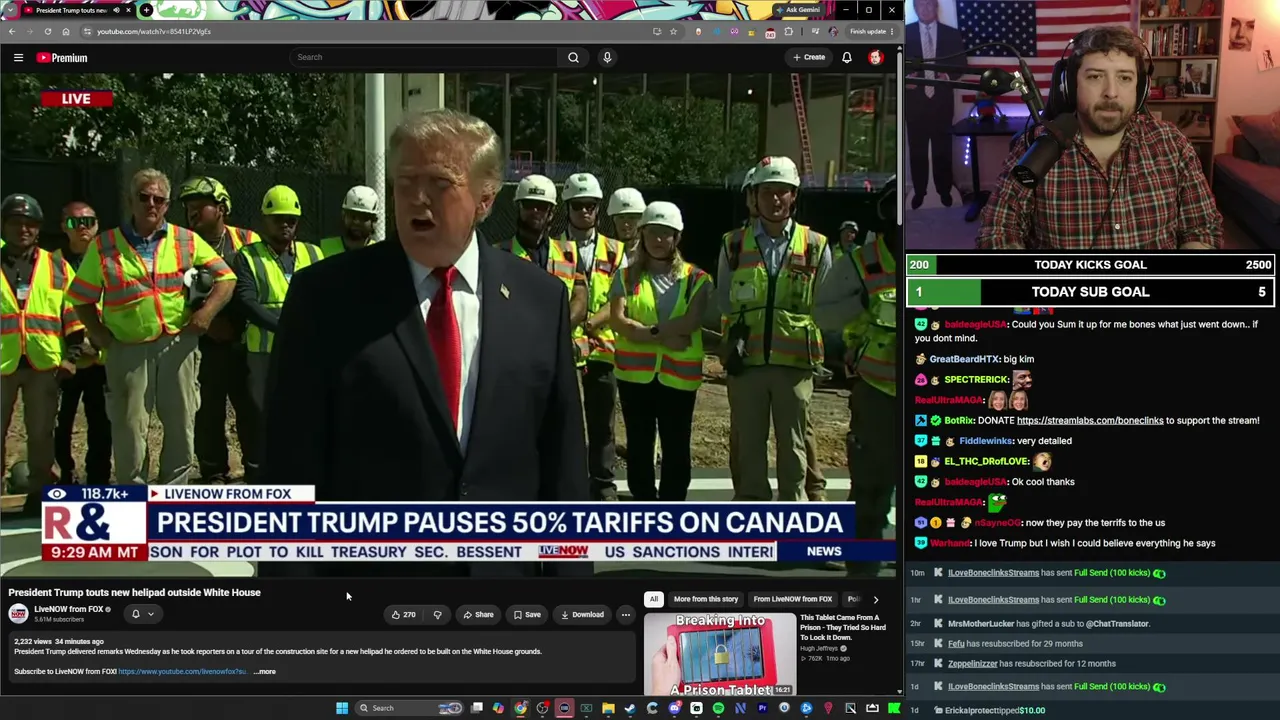This screenshot has width=1280, height=720.
Task: Open the Prison Tablet video thumbnail
Action: 720,655
